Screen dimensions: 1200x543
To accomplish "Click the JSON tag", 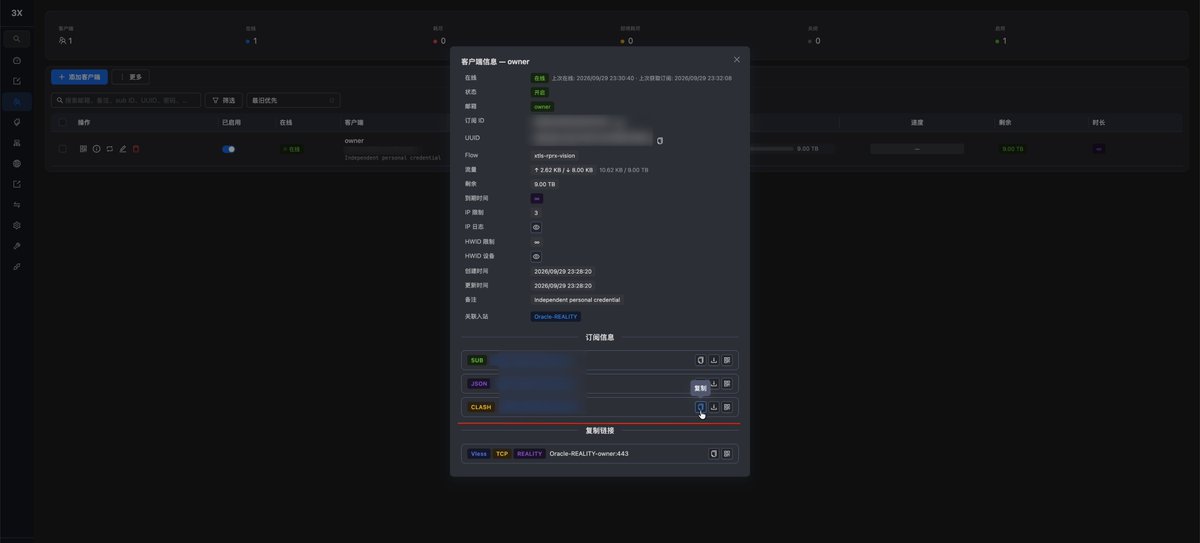I will 479,383.
